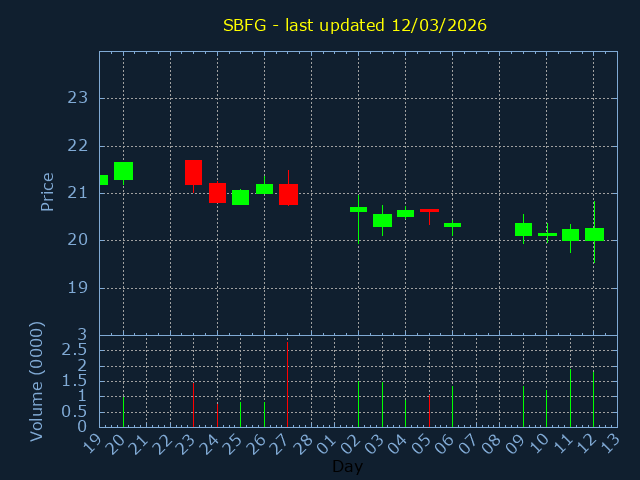The image size is (640, 480).
Task: Click the tallest volume bar on day 27
Action: [288, 385]
